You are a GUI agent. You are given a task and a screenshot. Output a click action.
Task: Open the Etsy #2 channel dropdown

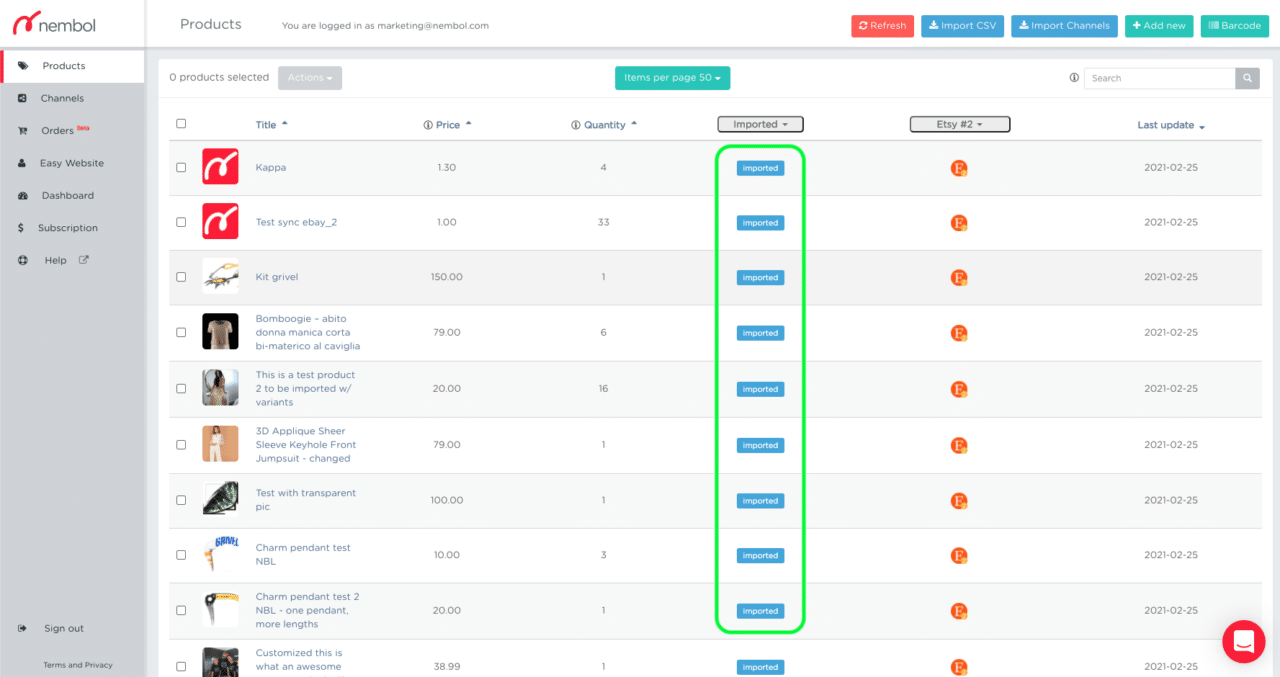point(959,124)
